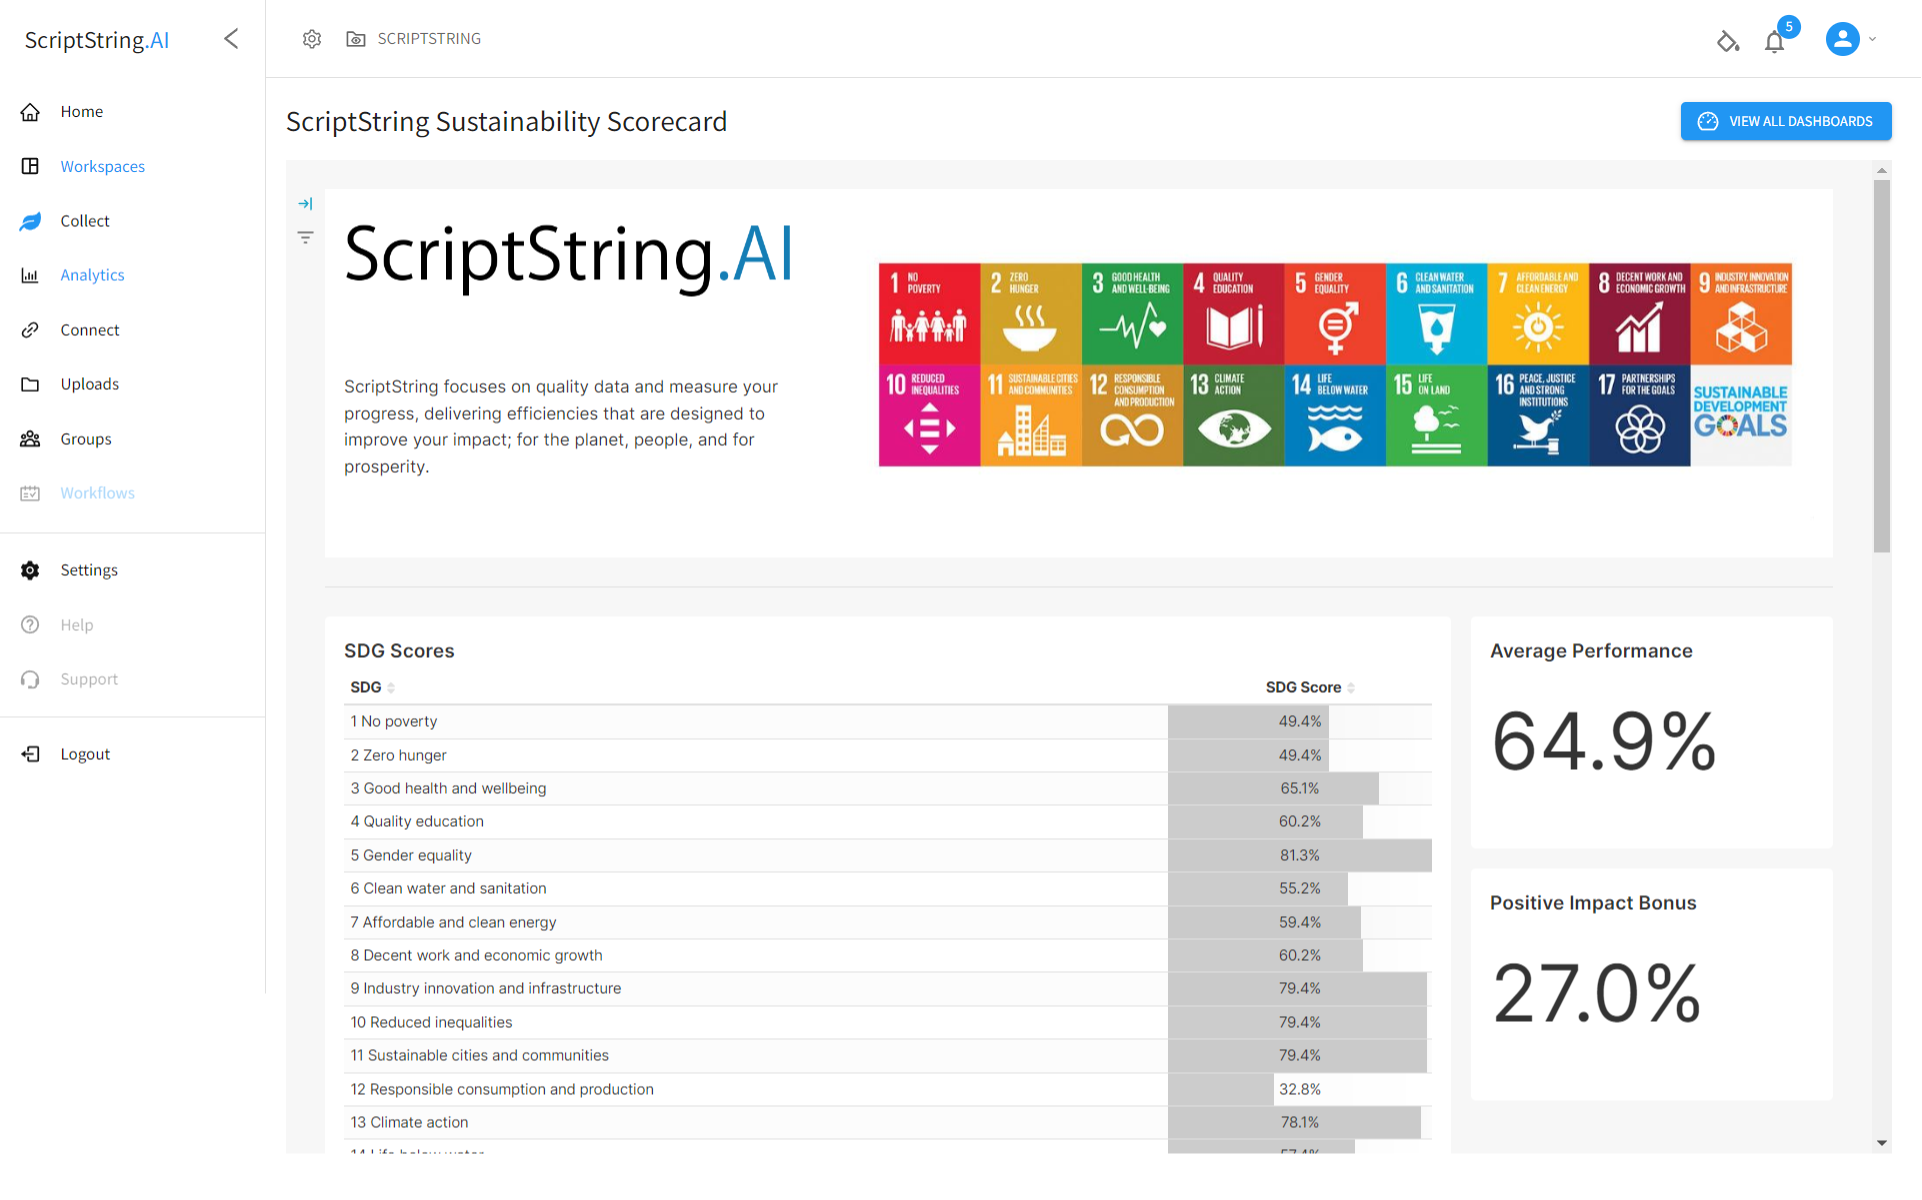The width and height of the screenshot is (1922, 1200).
Task: Select Logout in the sidebar
Action: [x=85, y=754]
